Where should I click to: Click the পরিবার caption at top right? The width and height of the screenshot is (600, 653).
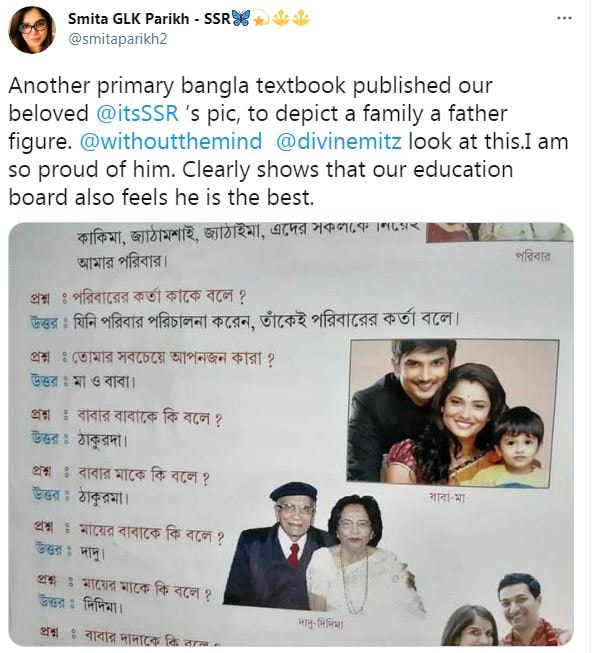533,256
